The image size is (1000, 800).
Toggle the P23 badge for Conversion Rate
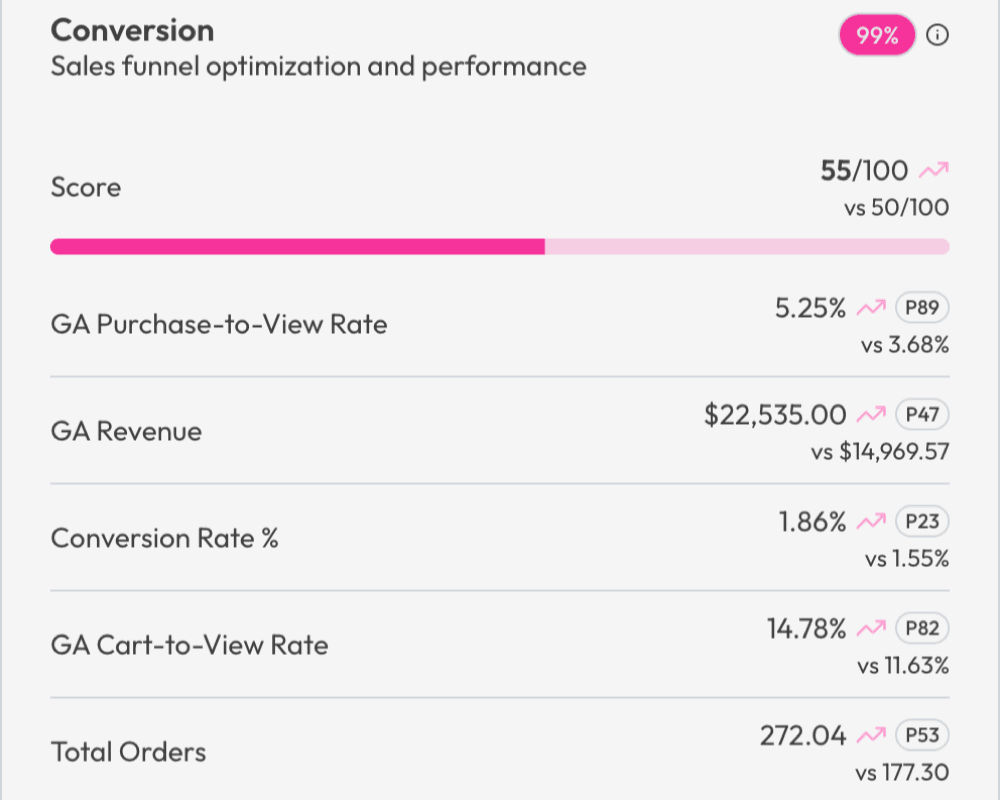tap(921, 521)
